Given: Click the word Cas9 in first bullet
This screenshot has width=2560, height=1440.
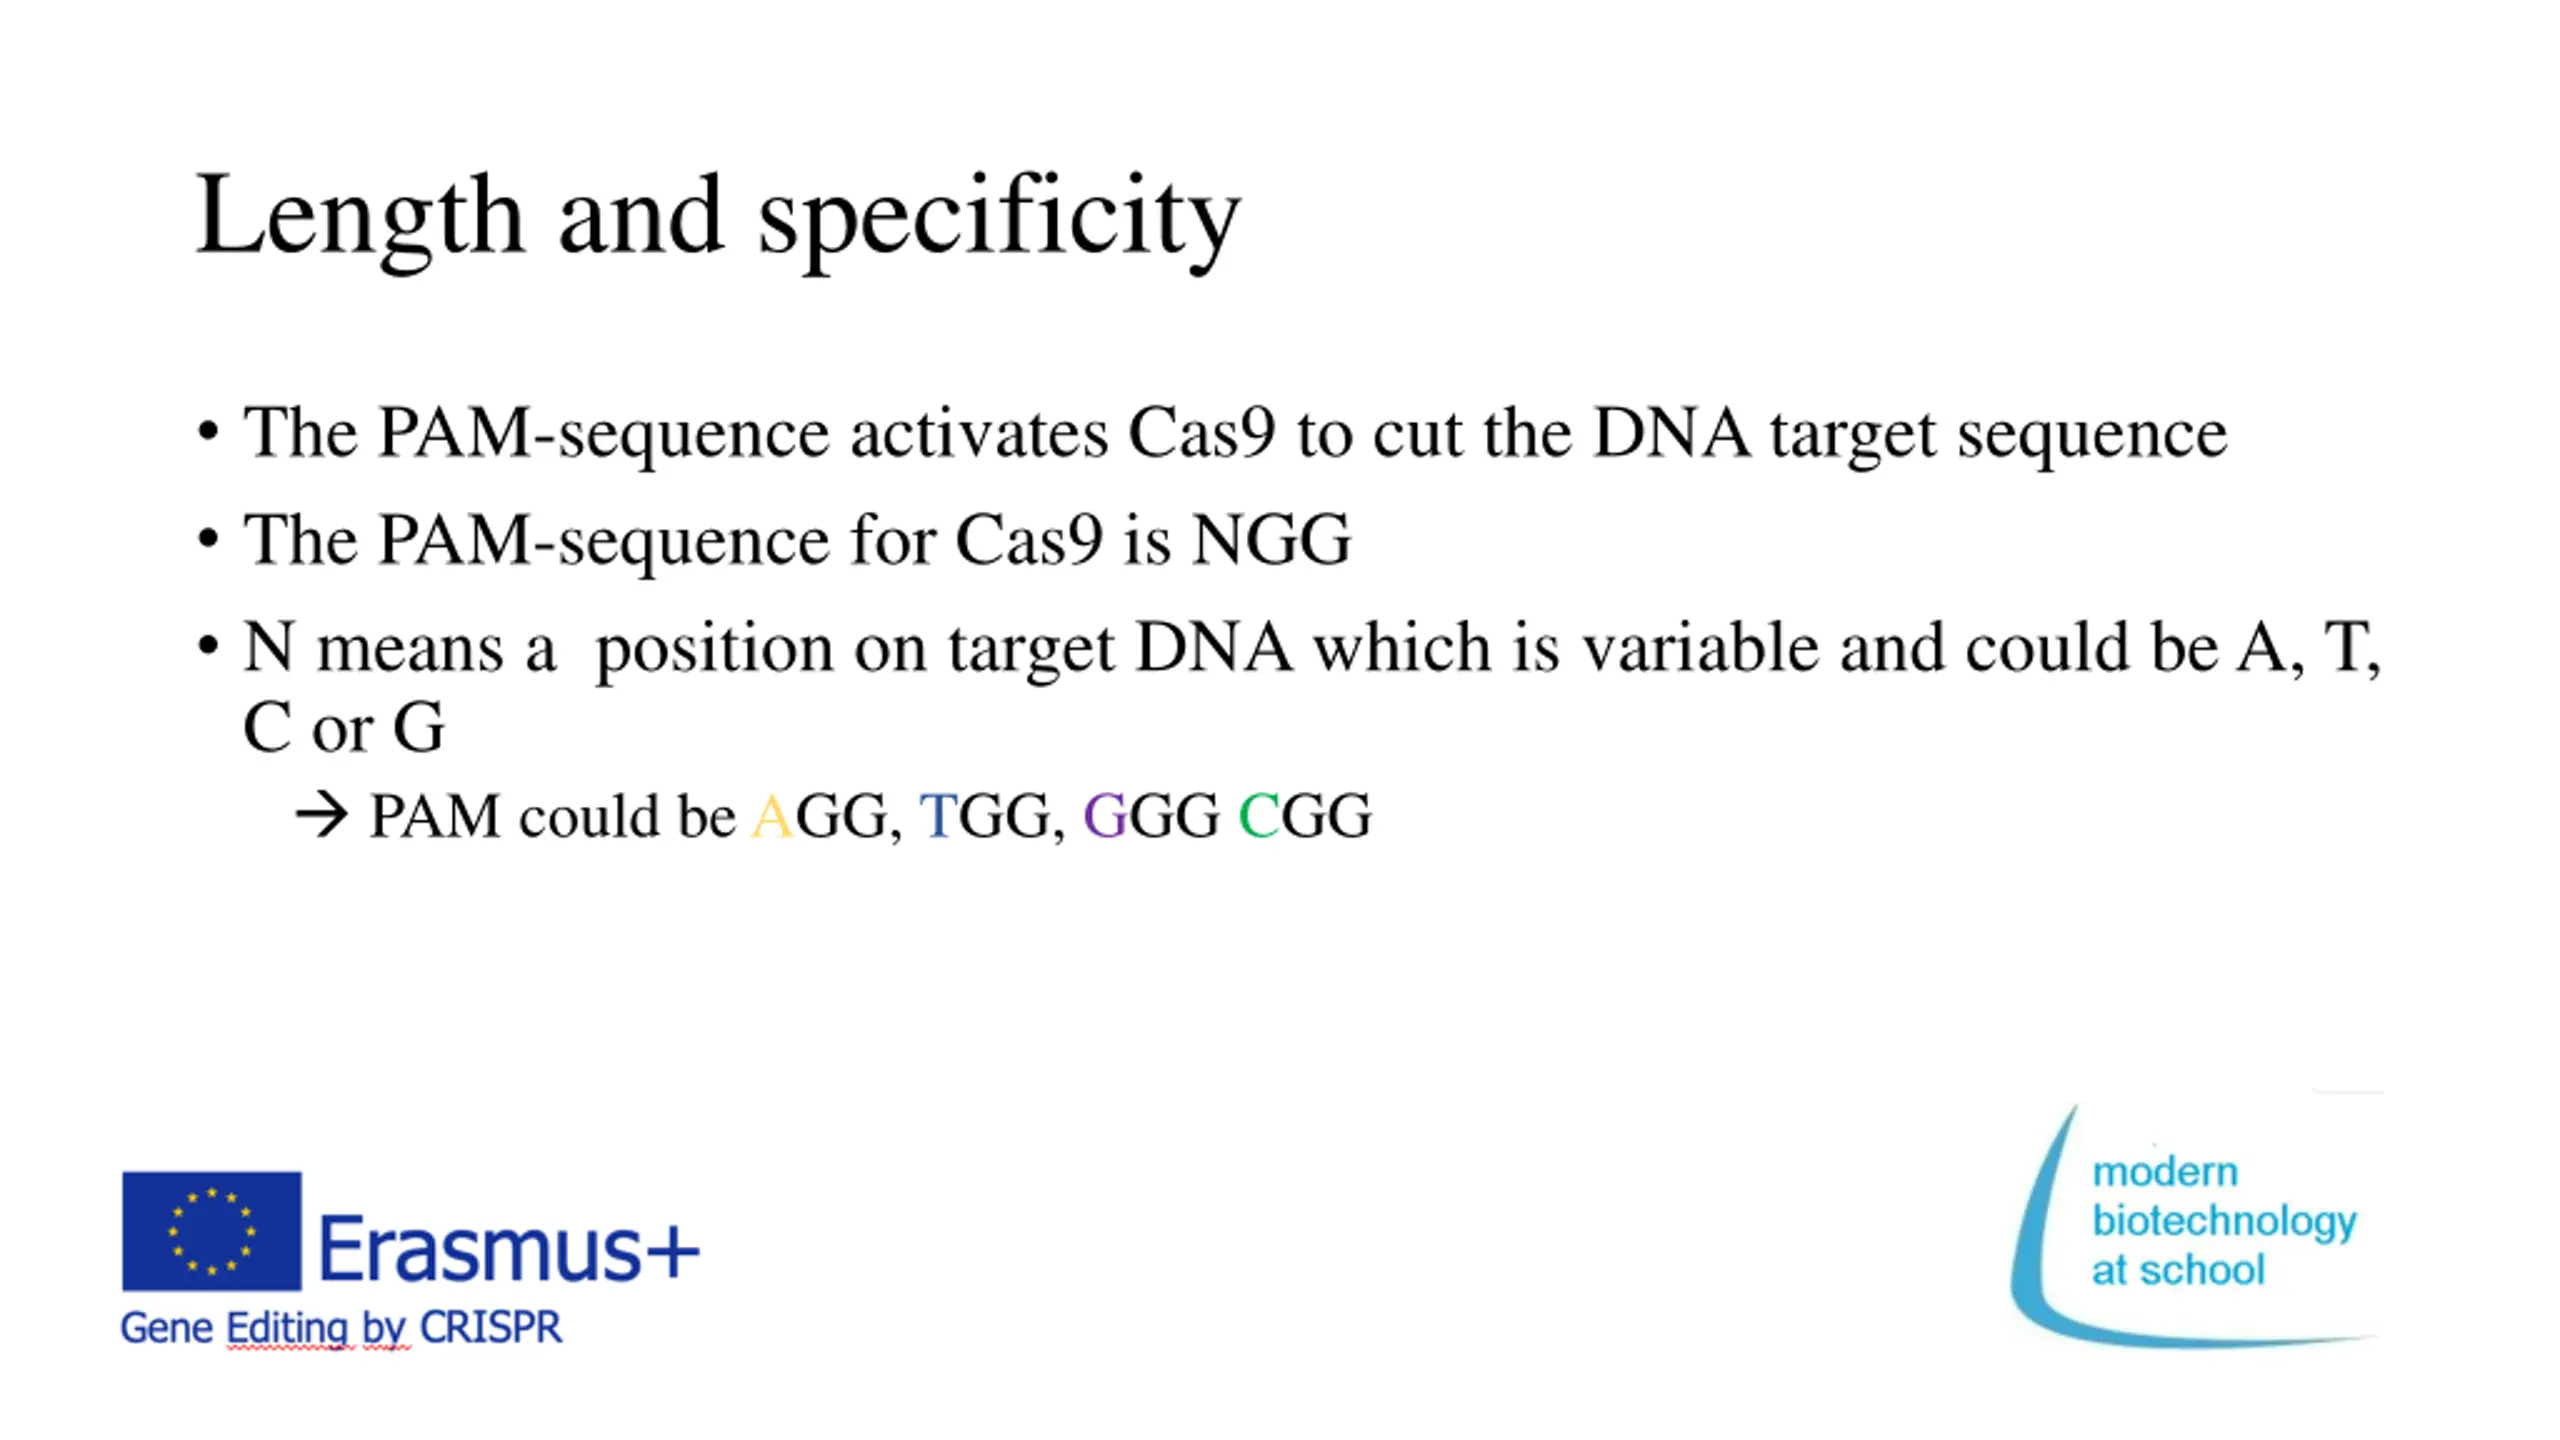Looking at the screenshot, I should click(x=1202, y=433).
